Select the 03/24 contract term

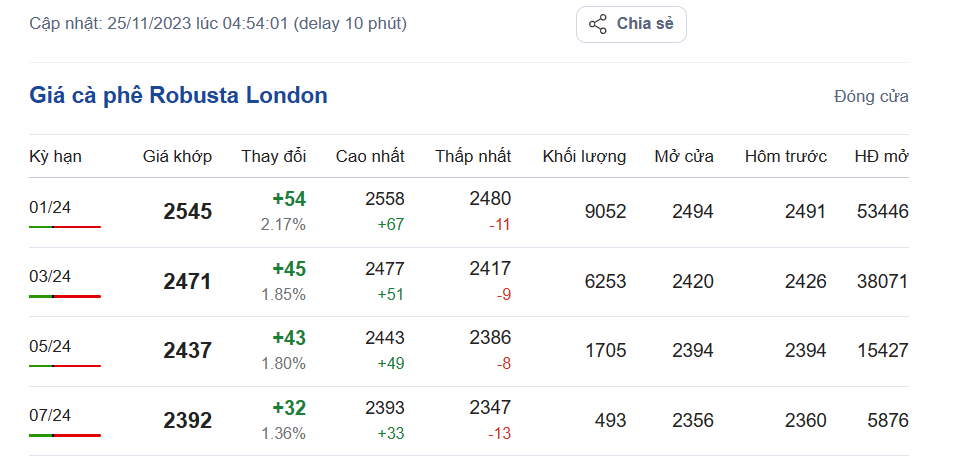point(50,276)
